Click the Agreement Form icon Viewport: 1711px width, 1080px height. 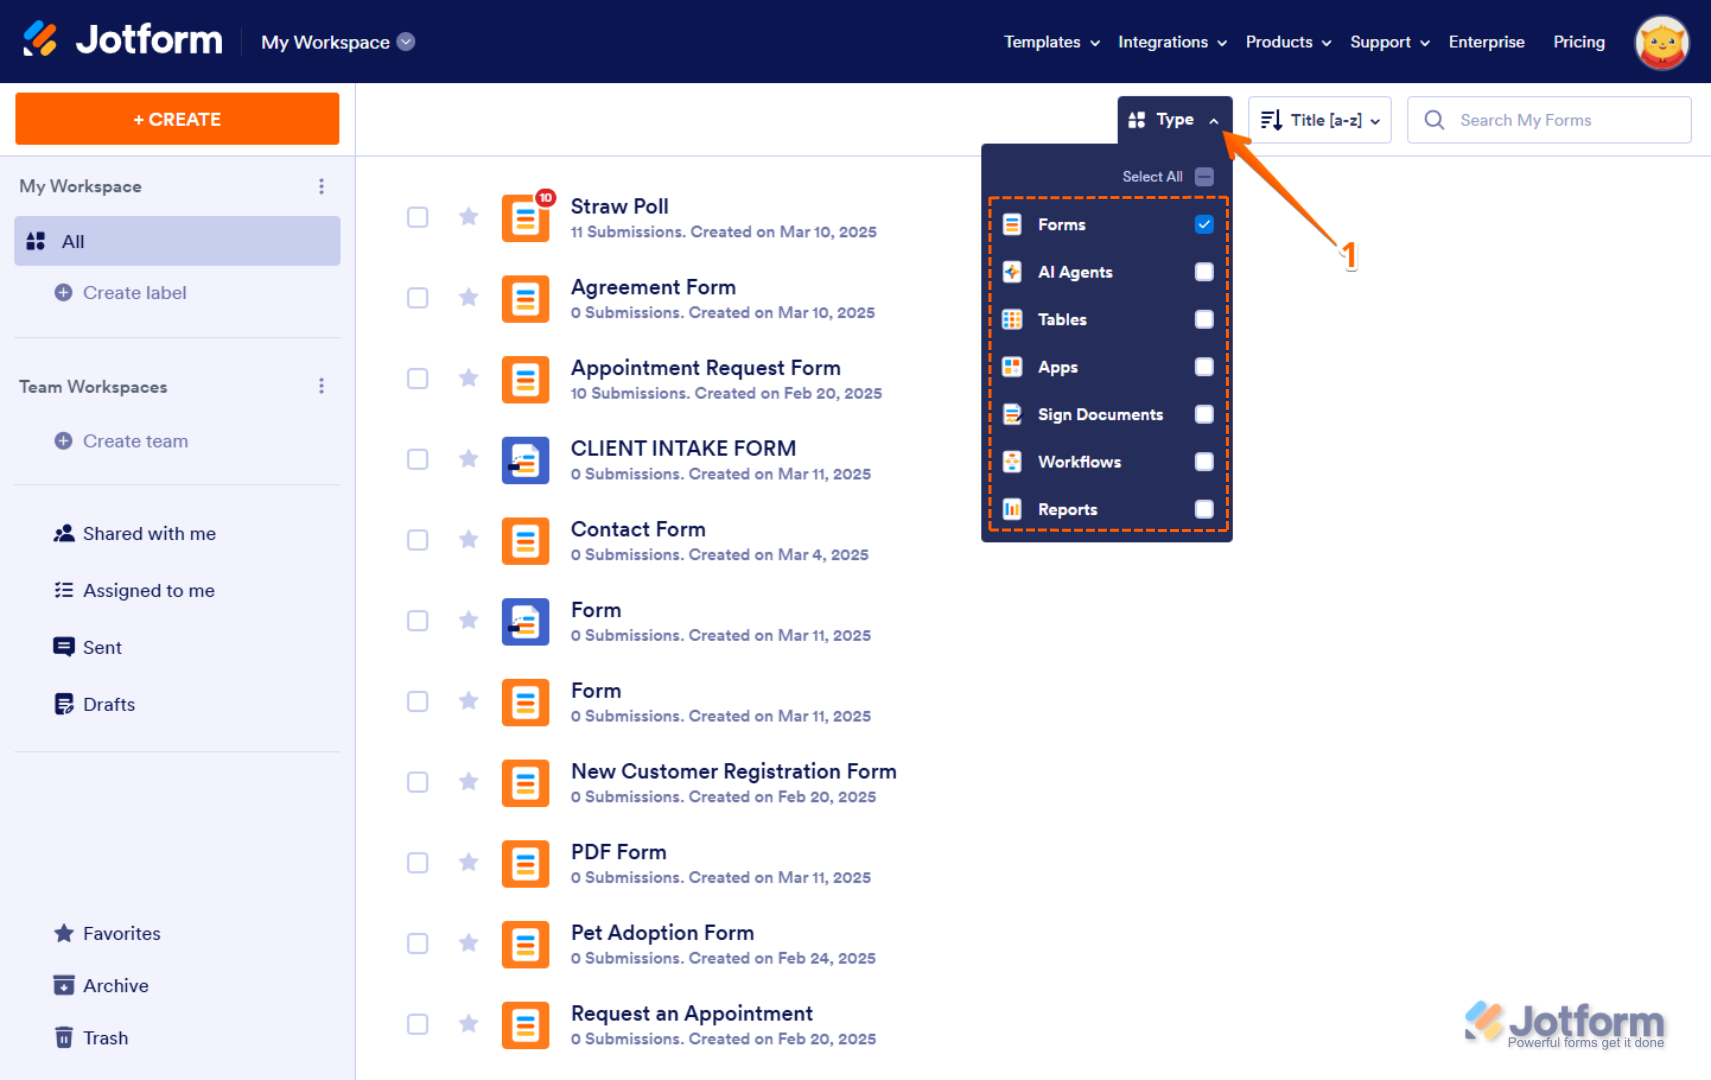525,299
